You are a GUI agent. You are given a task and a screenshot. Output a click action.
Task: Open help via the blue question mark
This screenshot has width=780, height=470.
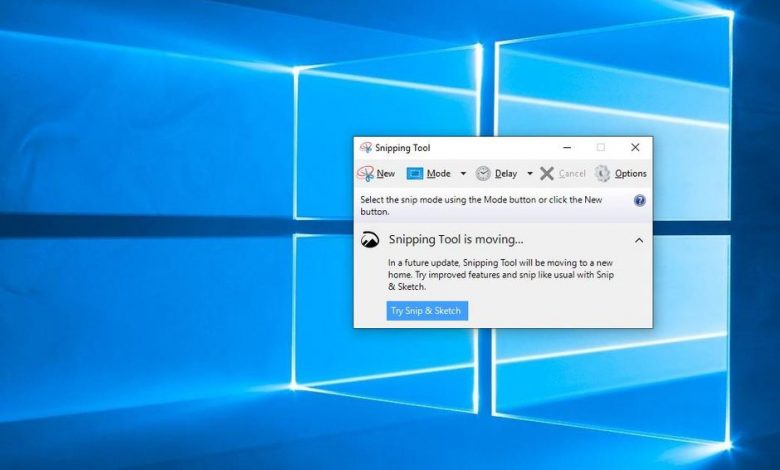pos(640,200)
